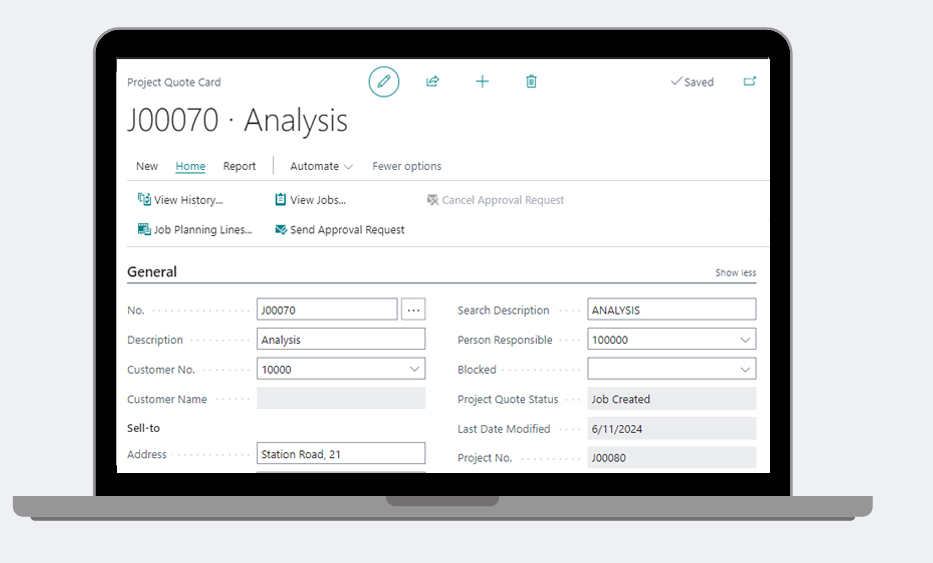Click the ellipsis button beside No. field
This screenshot has width=933, height=563.
[413, 310]
